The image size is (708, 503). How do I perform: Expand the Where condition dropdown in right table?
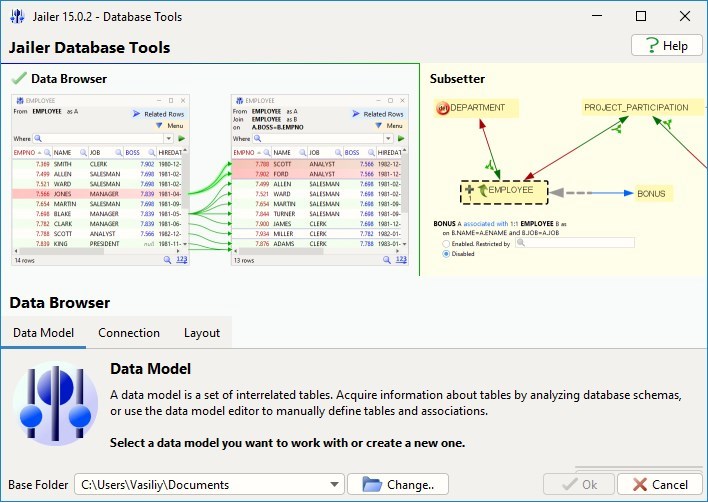[x=389, y=139]
